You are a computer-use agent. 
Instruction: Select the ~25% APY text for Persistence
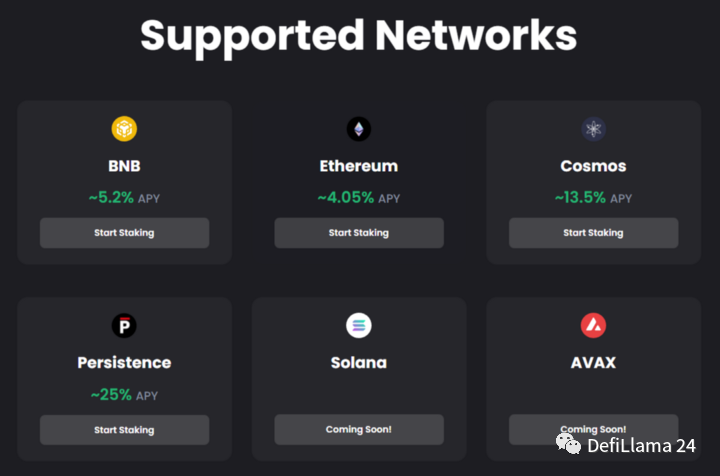[124, 395]
